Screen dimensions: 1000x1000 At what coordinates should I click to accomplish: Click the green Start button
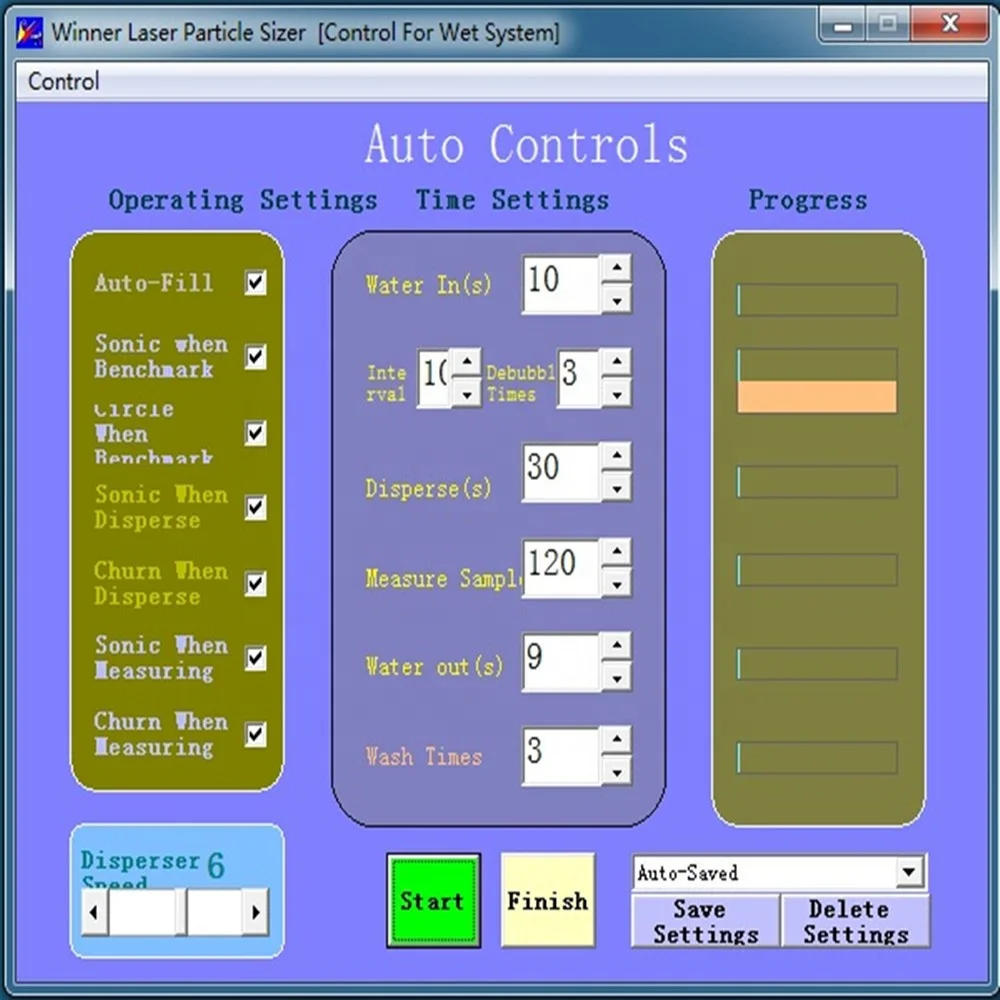point(434,901)
